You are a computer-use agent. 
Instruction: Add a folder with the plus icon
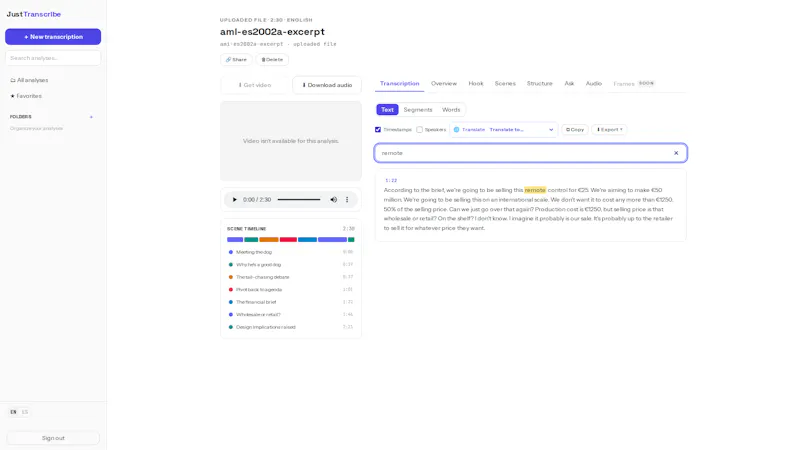pyautogui.click(x=91, y=117)
